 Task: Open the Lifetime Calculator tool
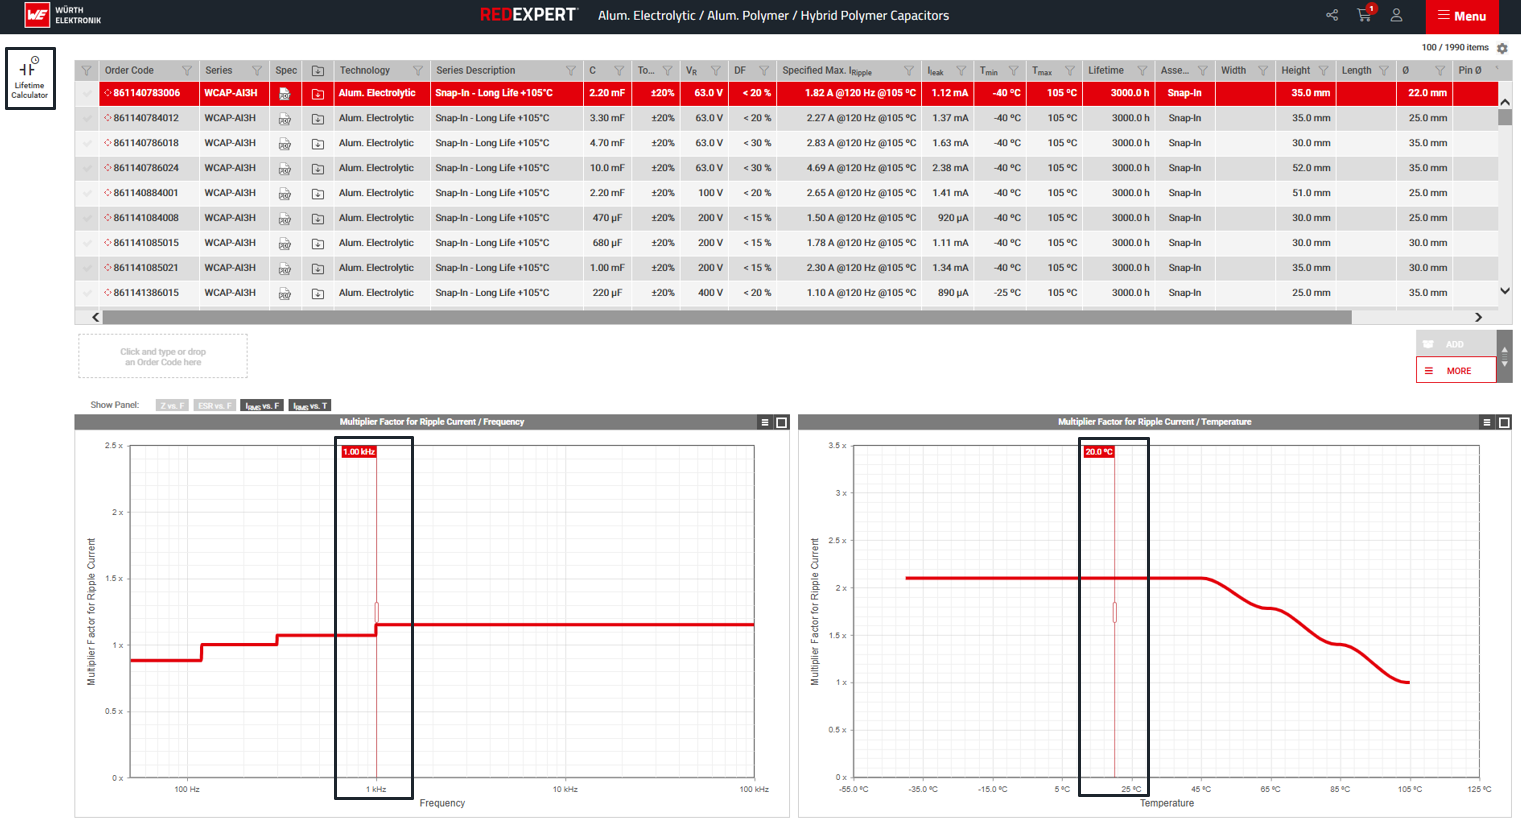(x=30, y=78)
